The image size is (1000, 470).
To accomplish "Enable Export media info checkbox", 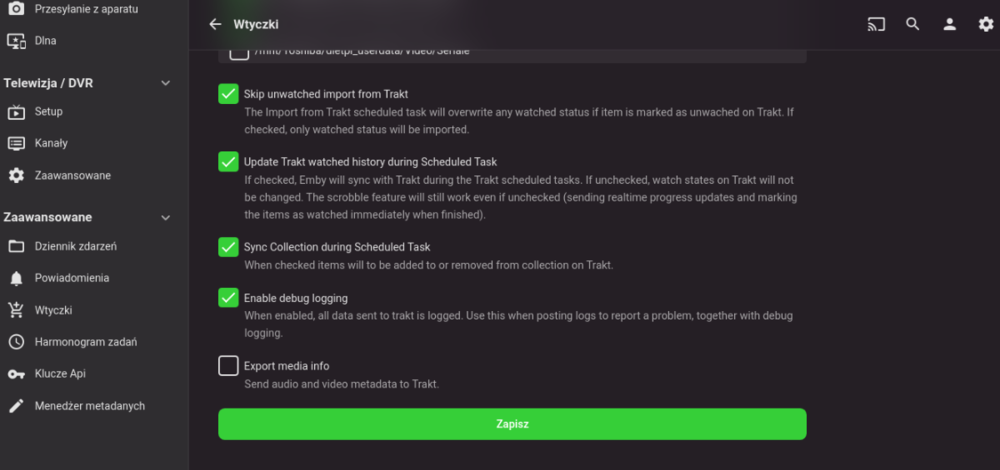I will coord(228,366).
